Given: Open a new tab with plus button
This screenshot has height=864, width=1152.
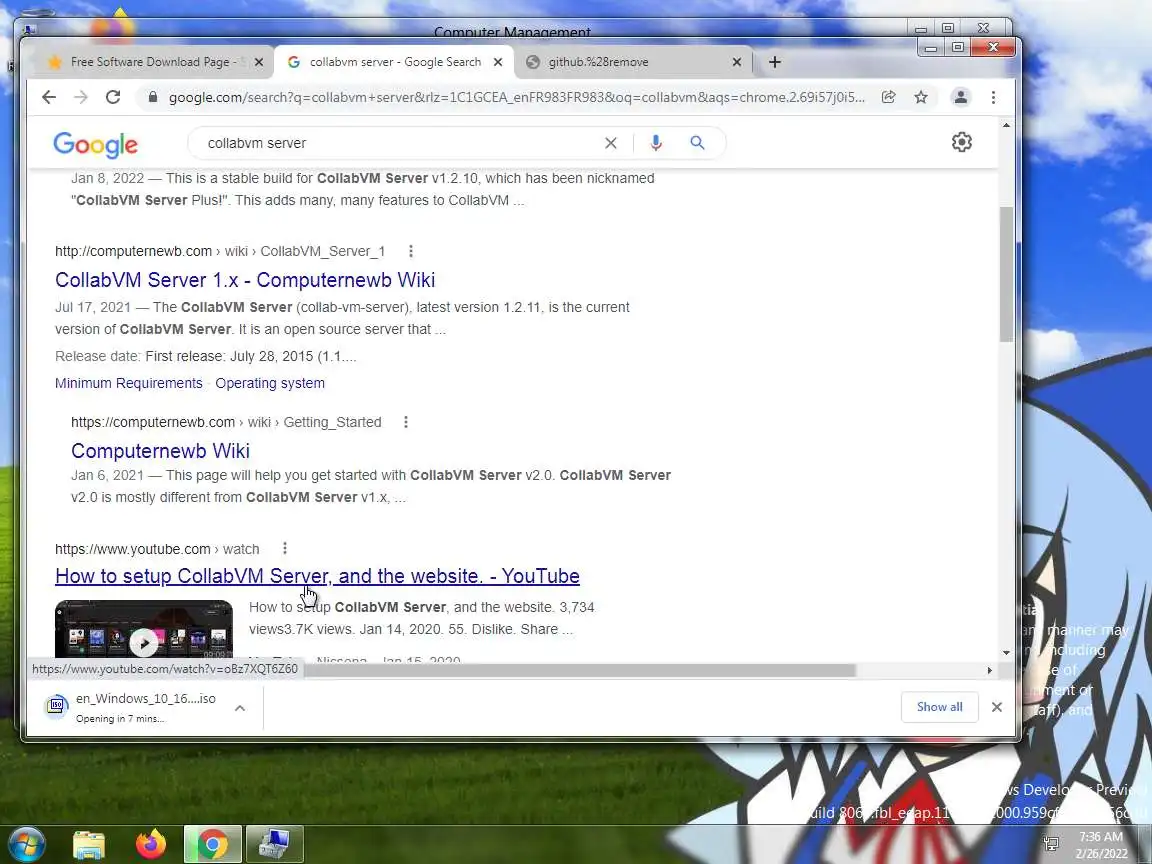Looking at the screenshot, I should [774, 62].
